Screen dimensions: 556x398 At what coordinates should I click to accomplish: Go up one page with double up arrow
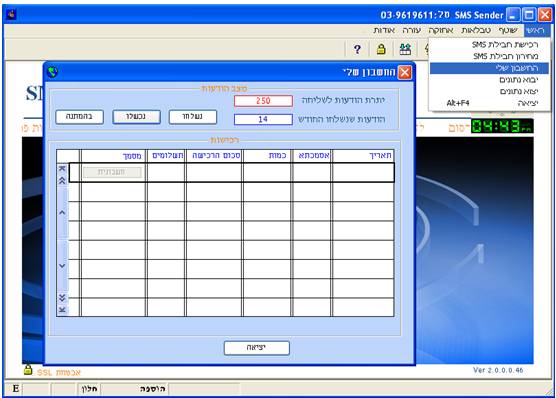pyautogui.click(x=62, y=181)
